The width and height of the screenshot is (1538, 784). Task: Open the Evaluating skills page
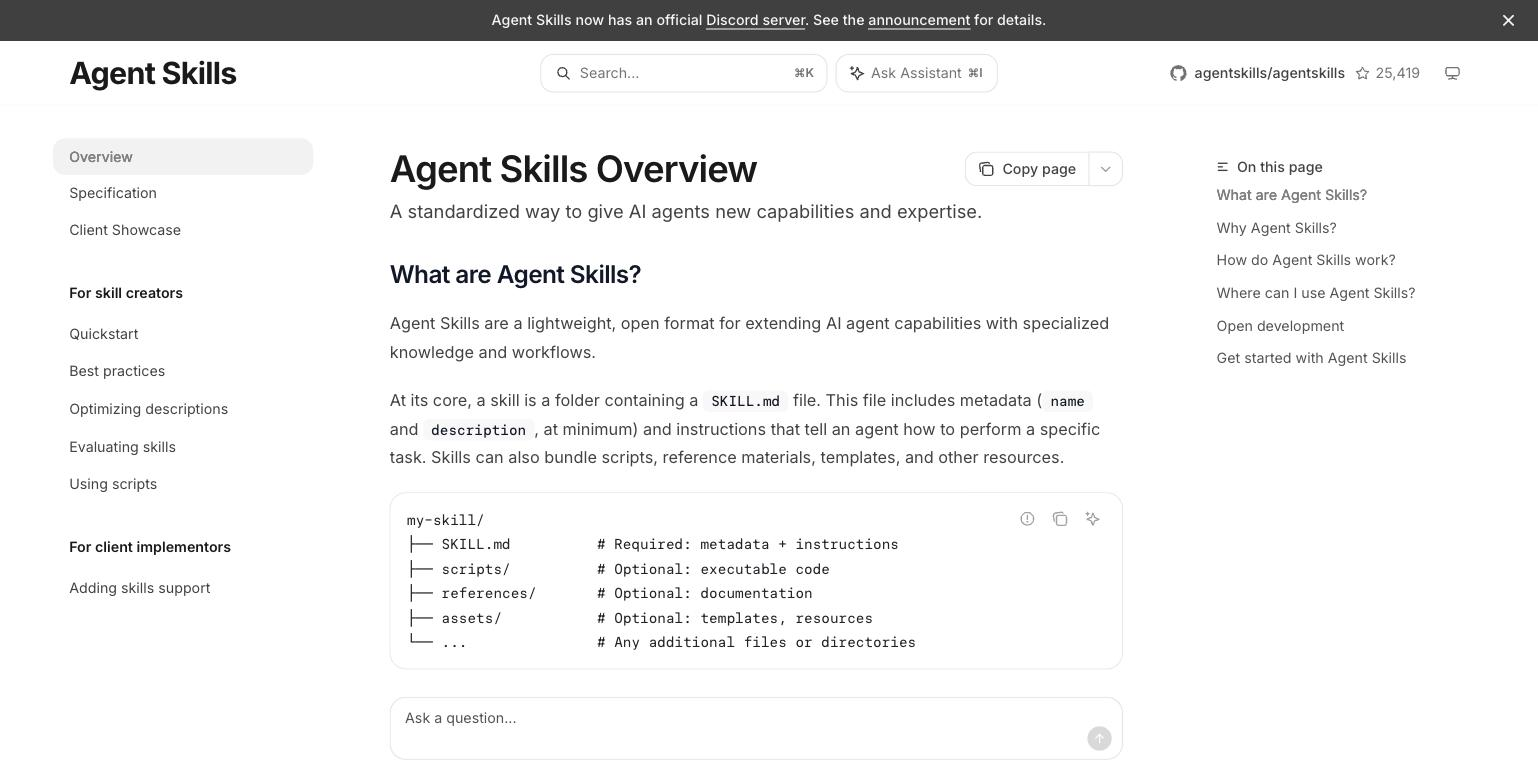(122, 447)
